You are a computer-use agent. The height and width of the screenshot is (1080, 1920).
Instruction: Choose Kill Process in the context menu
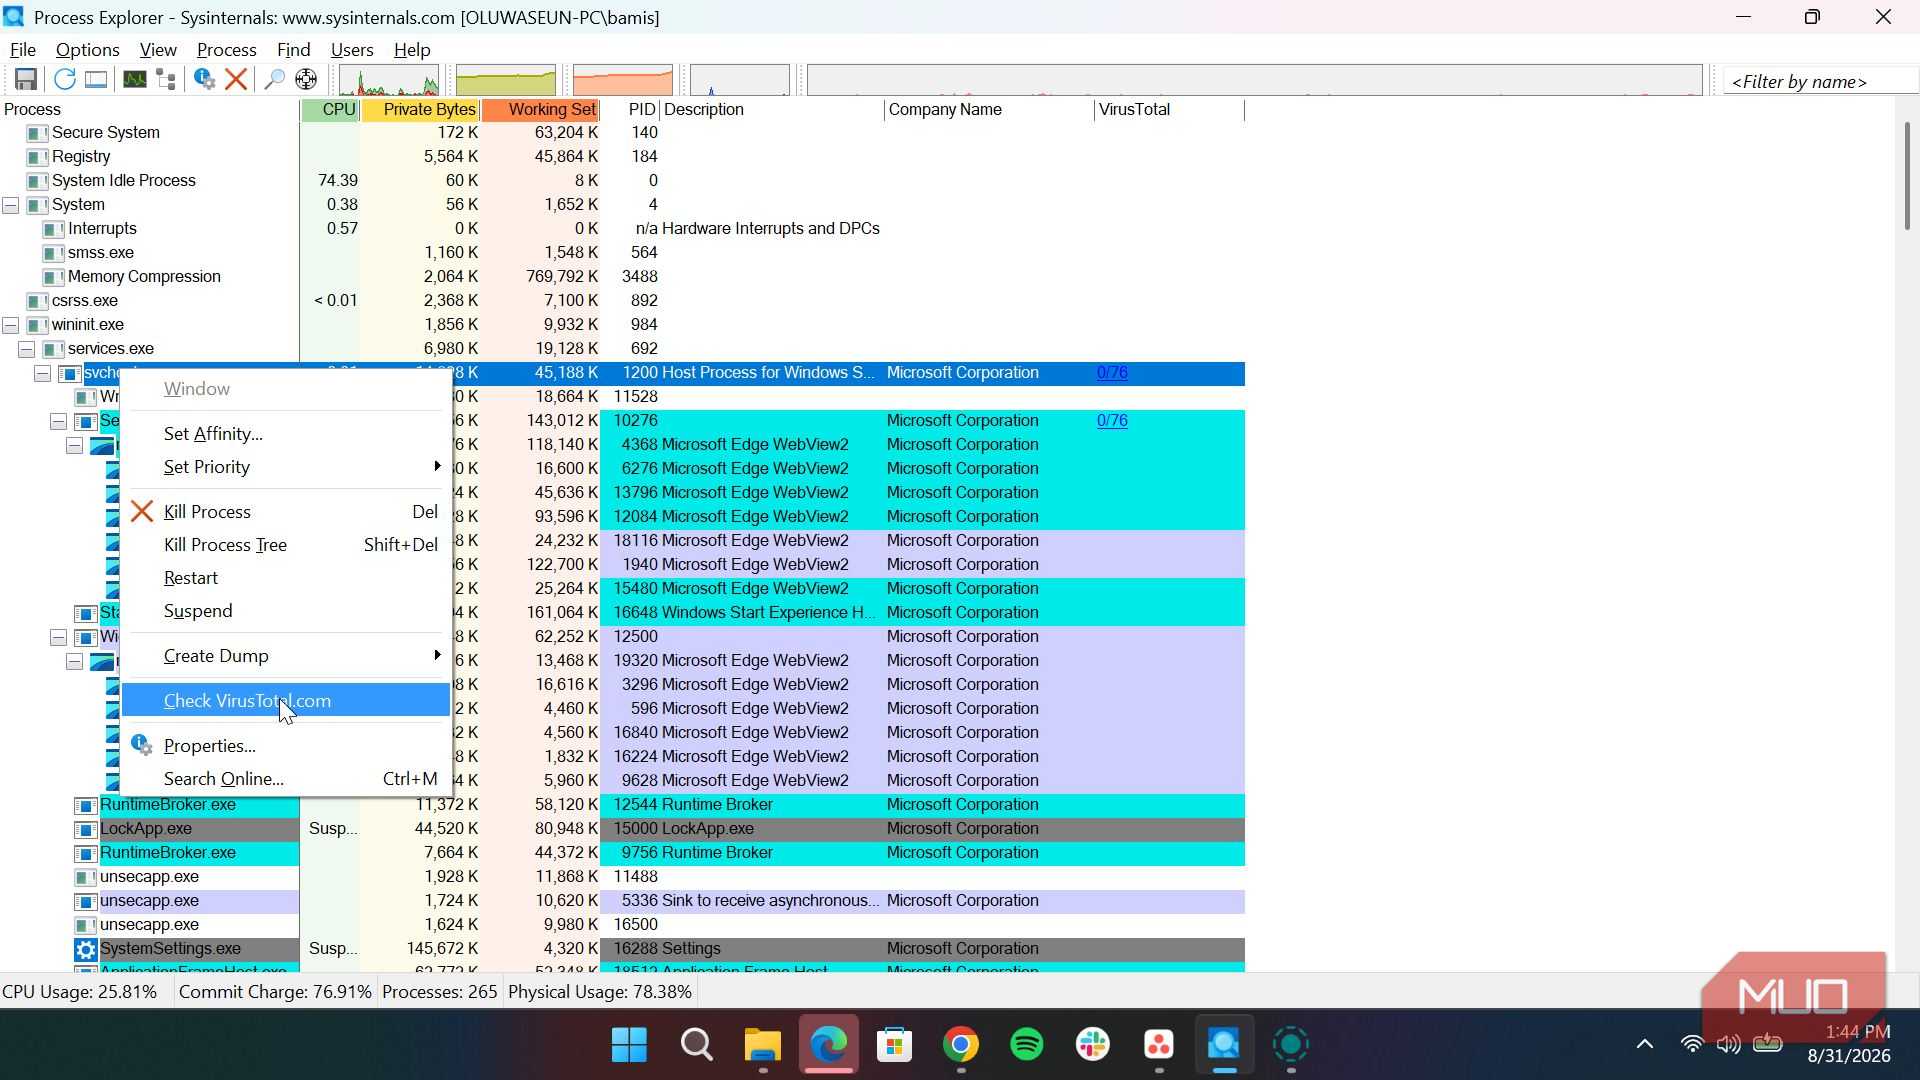pyautogui.click(x=286, y=512)
